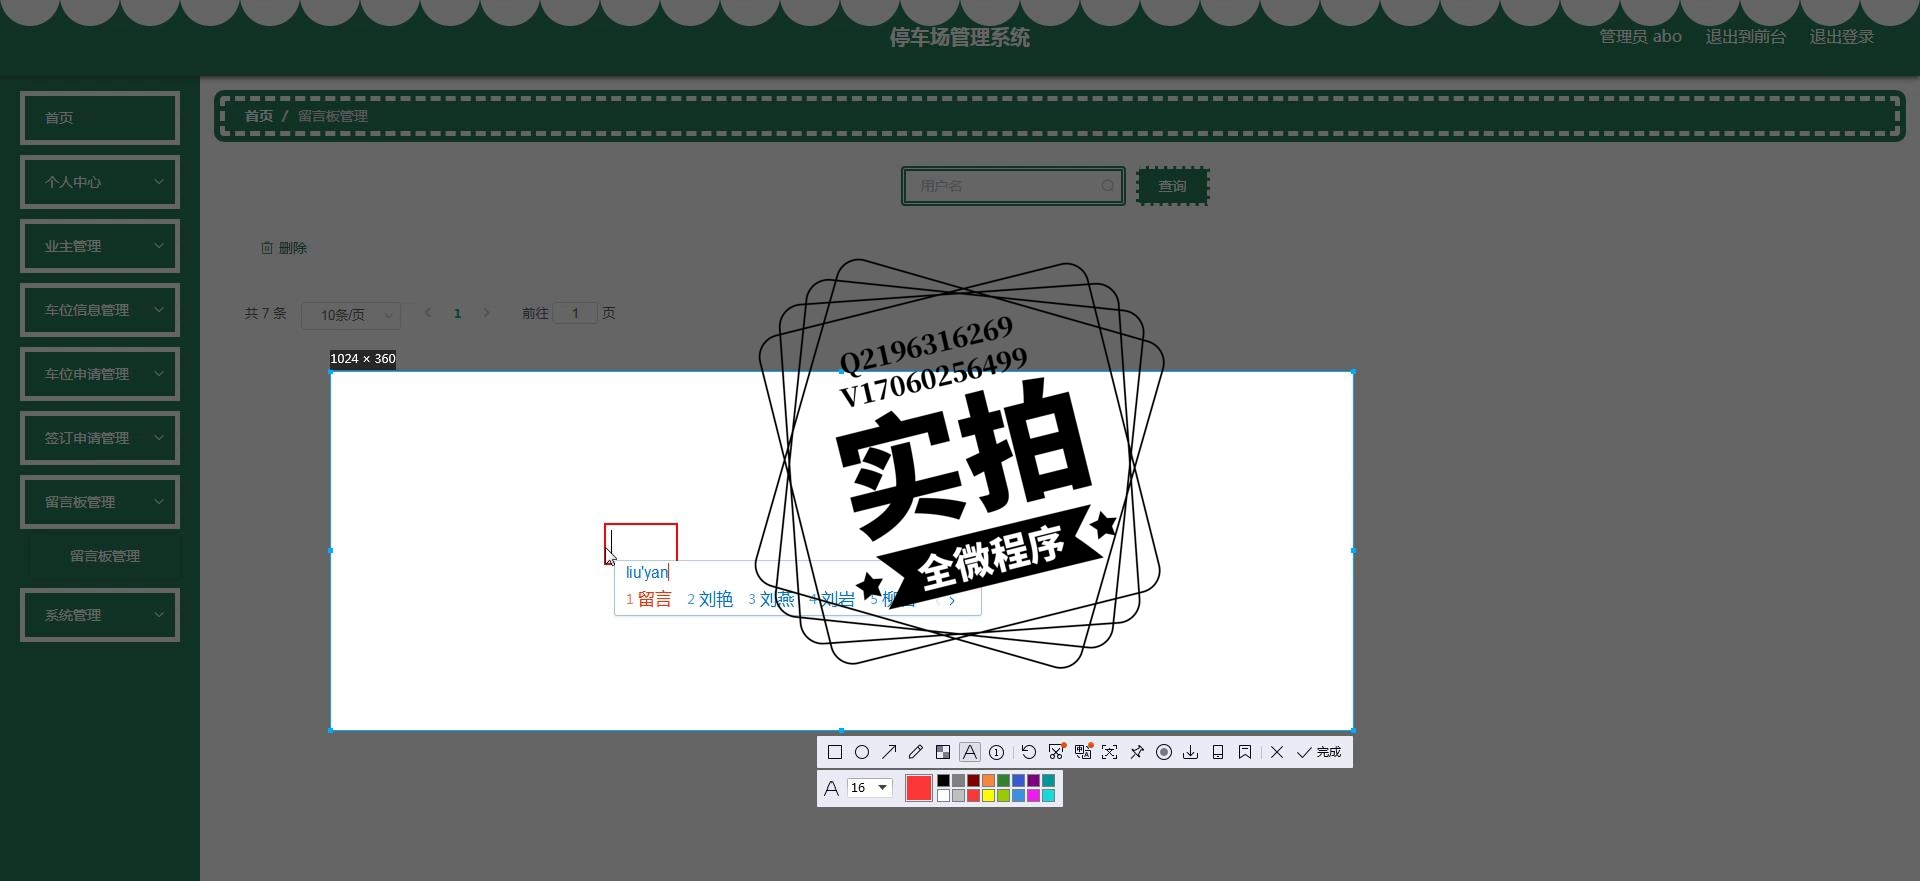Click the go-to page number field

(x=575, y=313)
